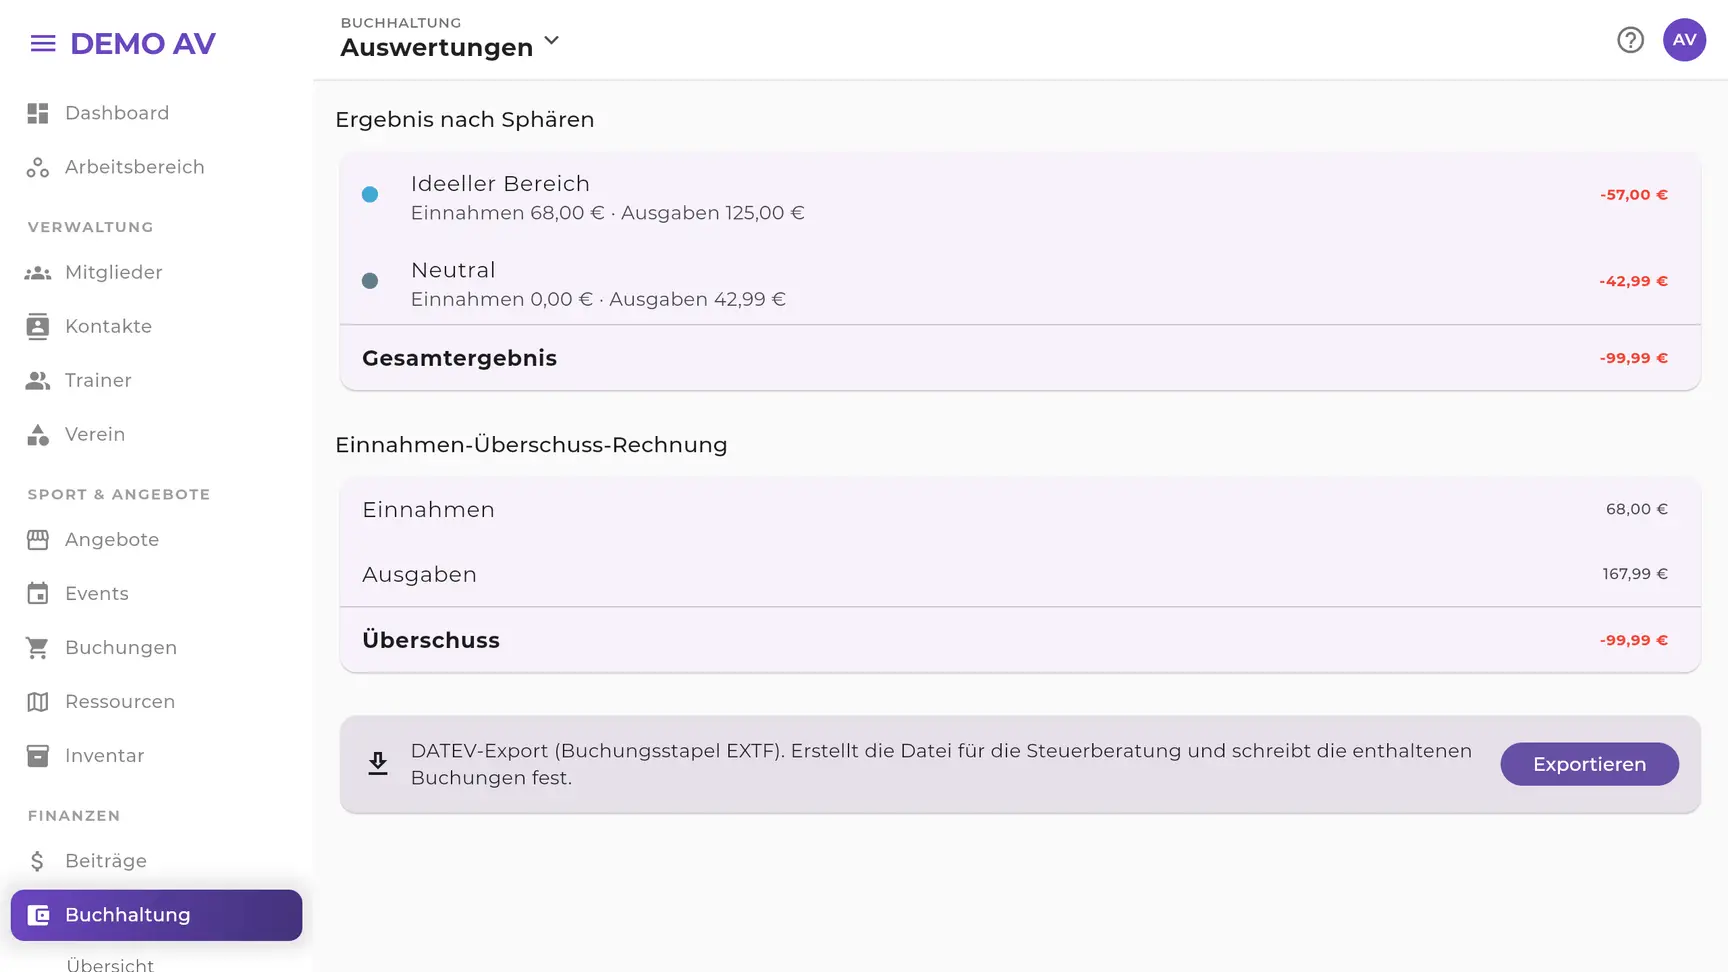
Task: Click the Beiträge dollar sign icon
Action: (38, 861)
